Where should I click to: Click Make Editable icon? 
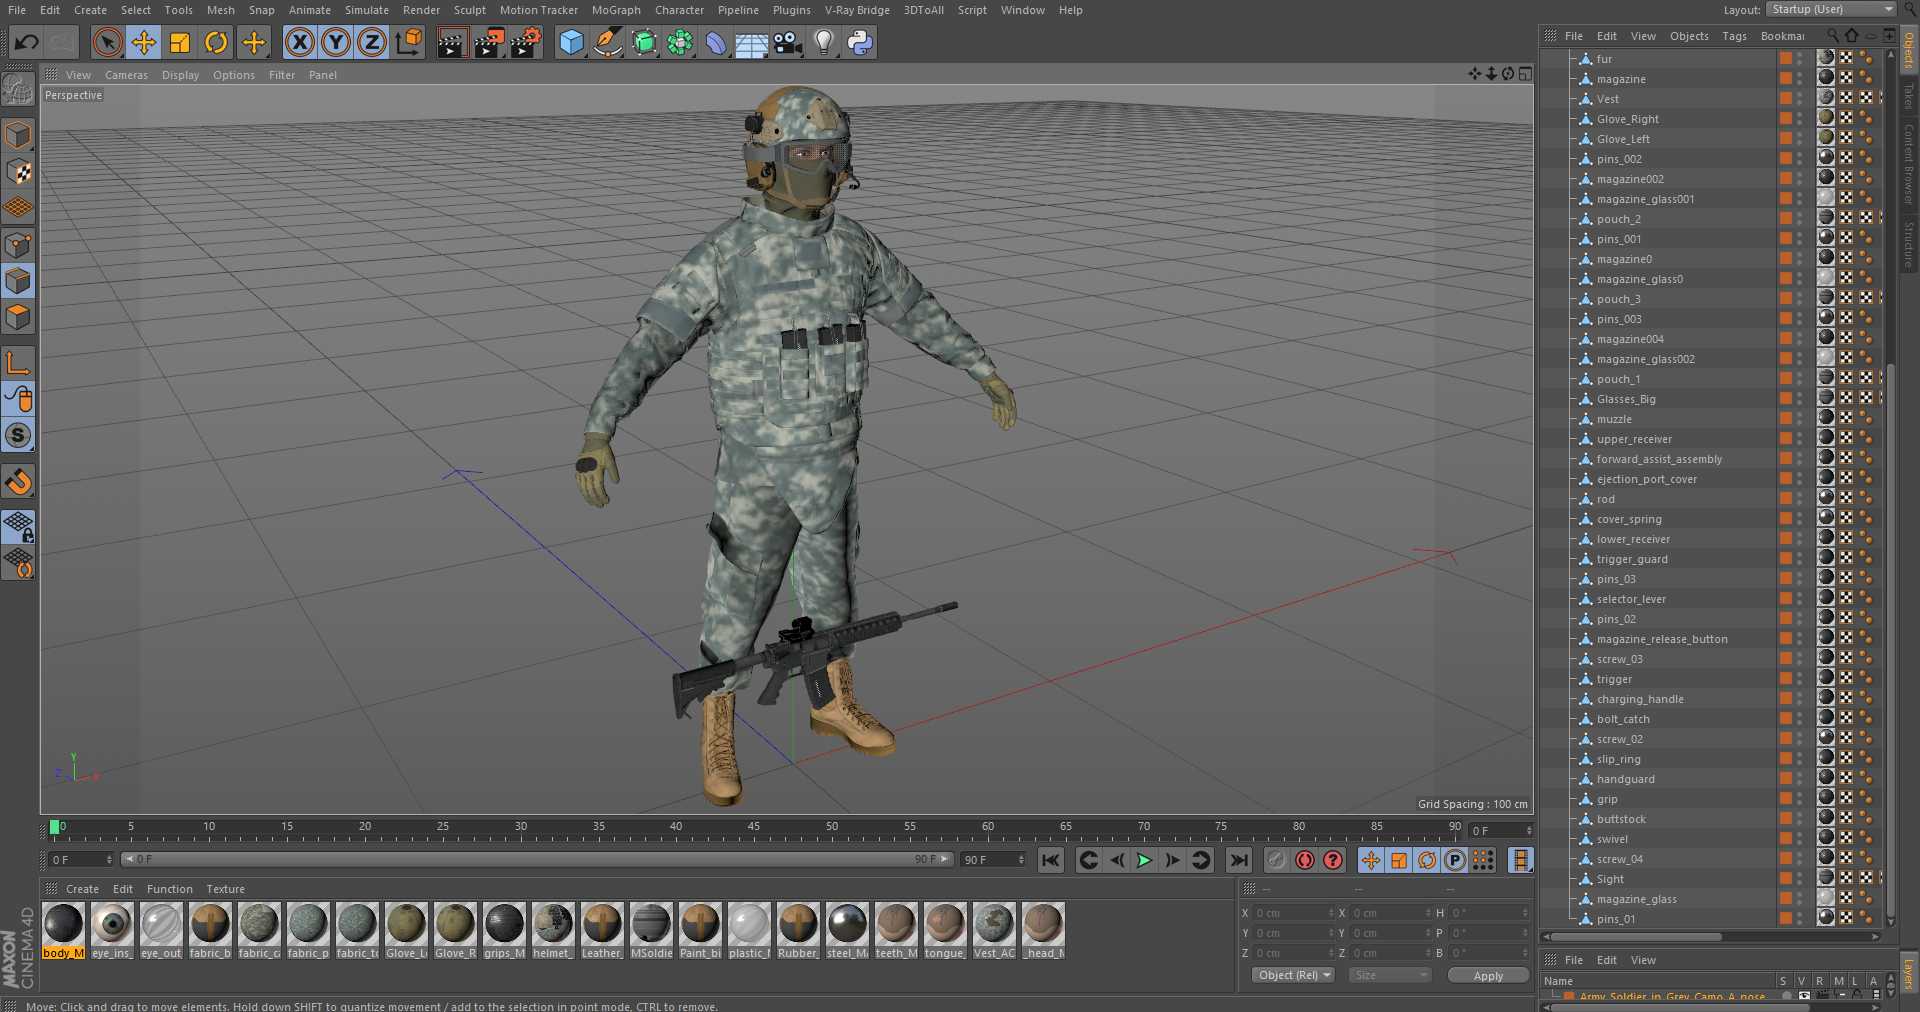point(18,90)
